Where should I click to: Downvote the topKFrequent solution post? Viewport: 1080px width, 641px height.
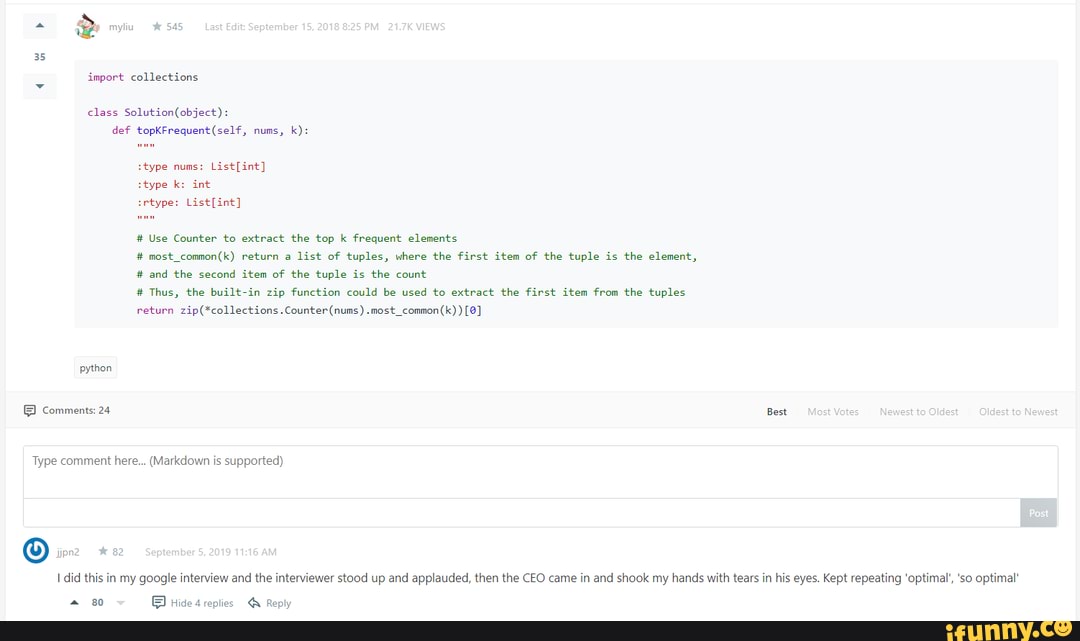coord(39,87)
